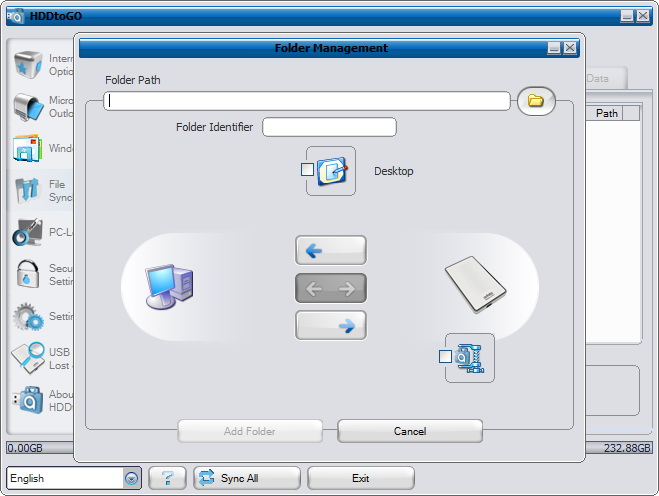659x496 pixels.
Task: Open the Settings gears icon
Action: 28,316
